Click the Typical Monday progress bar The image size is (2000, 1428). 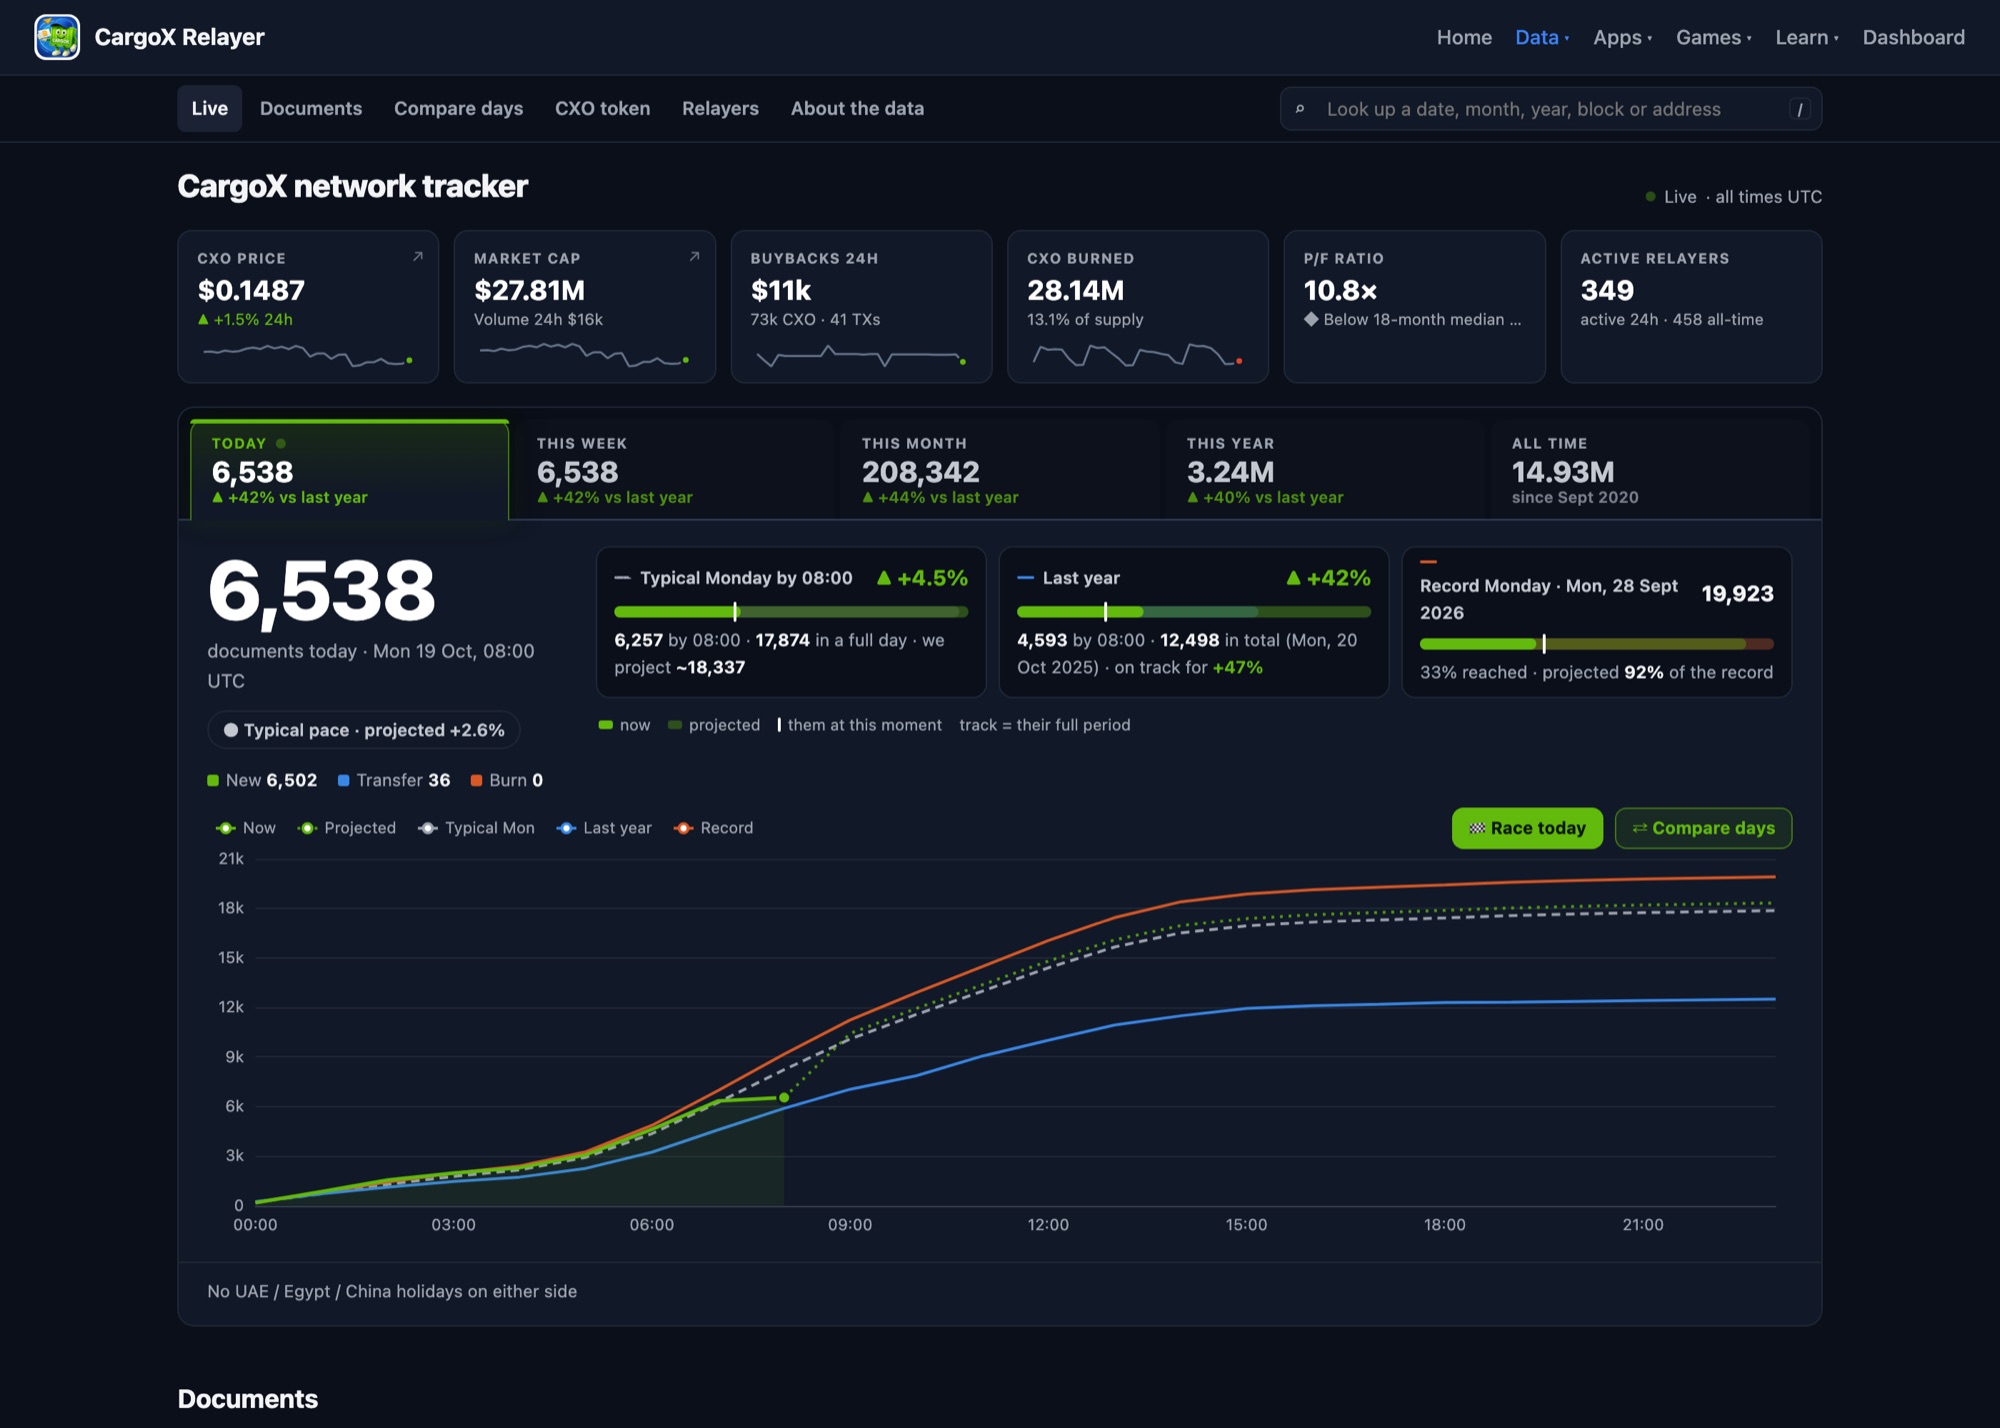[x=791, y=611]
